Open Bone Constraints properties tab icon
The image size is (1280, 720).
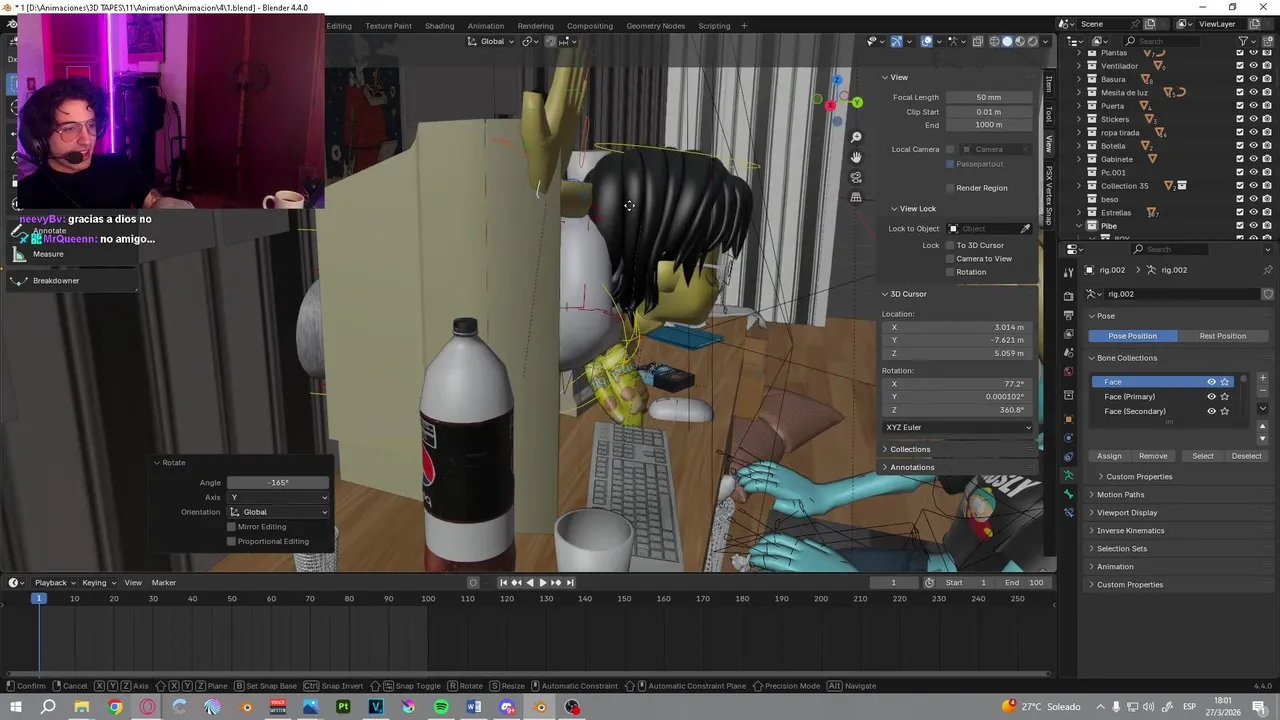pyautogui.click(x=1068, y=513)
